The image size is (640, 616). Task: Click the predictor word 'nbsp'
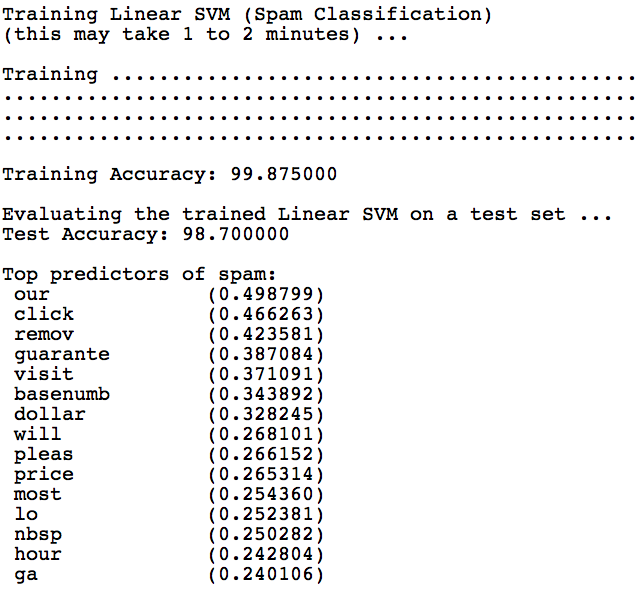pos(38,535)
